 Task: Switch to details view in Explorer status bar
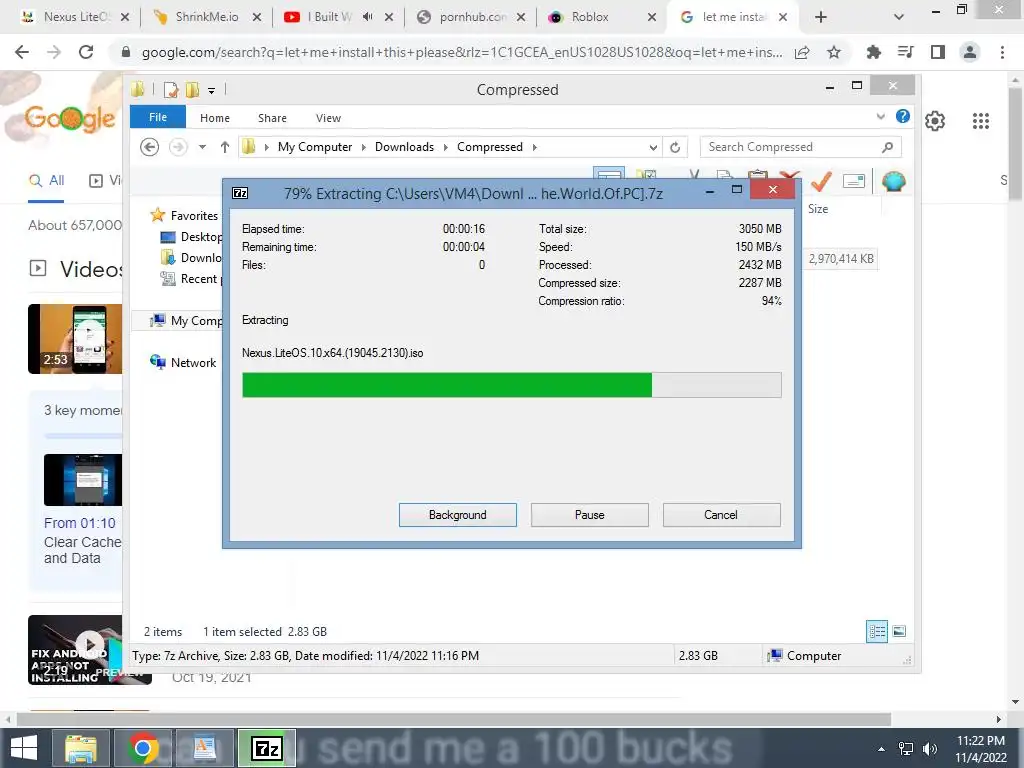[x=877, y=631]
